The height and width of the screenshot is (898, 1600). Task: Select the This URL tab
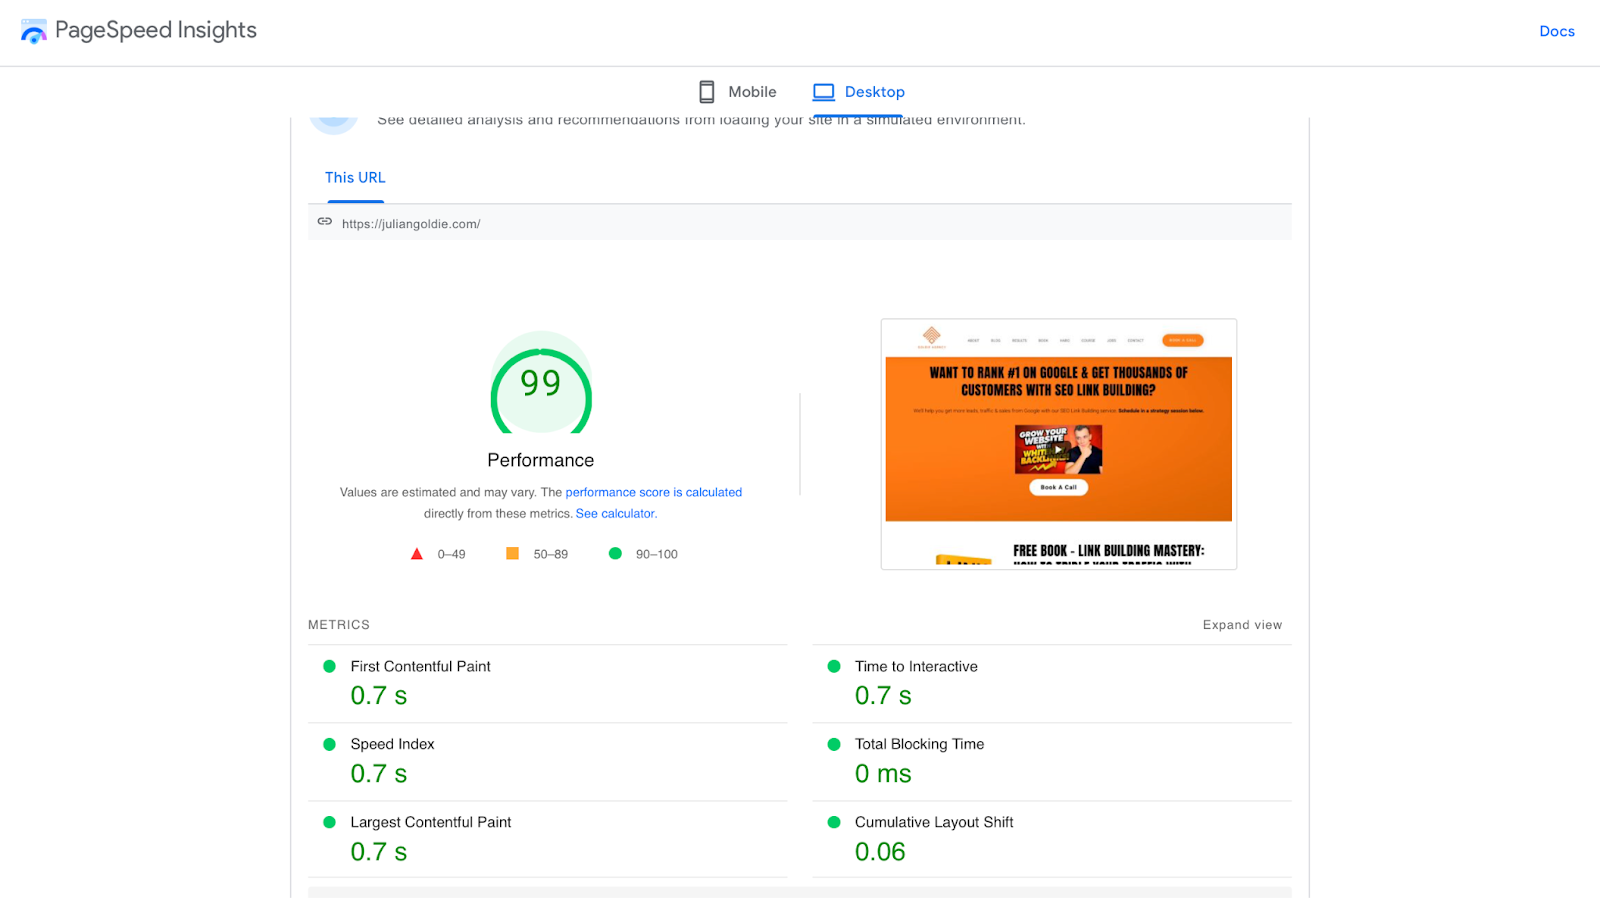pyautogui.click(x=355, y=178)
